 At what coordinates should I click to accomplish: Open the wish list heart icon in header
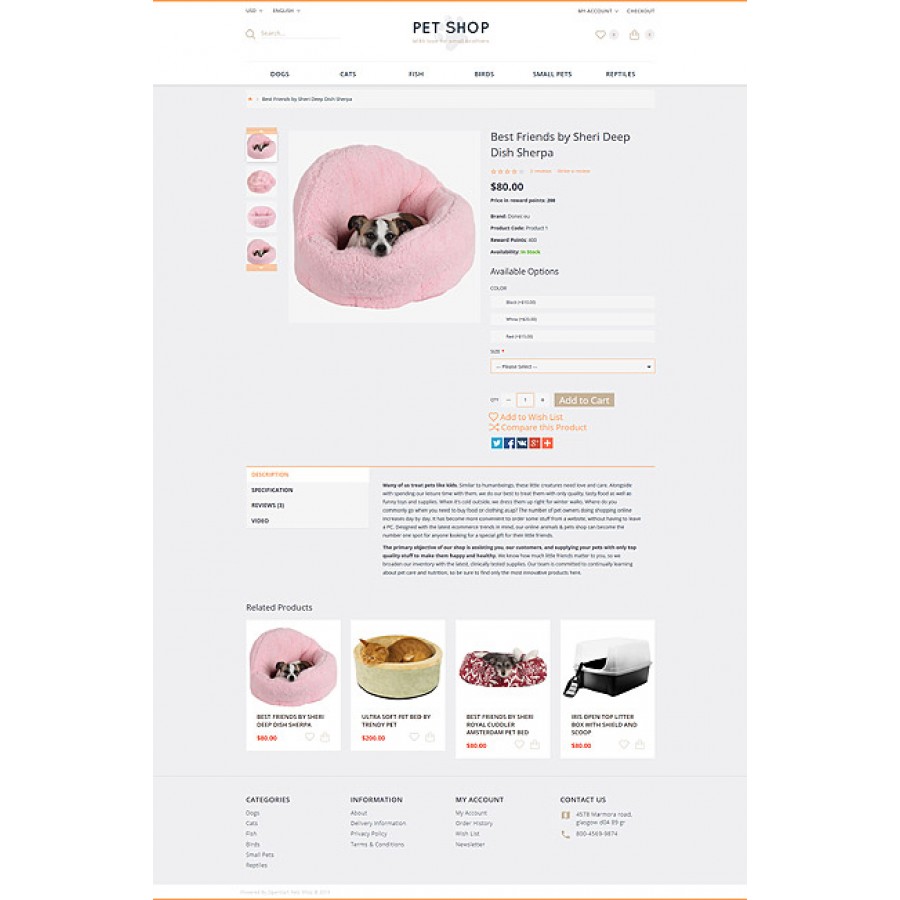pyautogui.click(x=600, y=34)
